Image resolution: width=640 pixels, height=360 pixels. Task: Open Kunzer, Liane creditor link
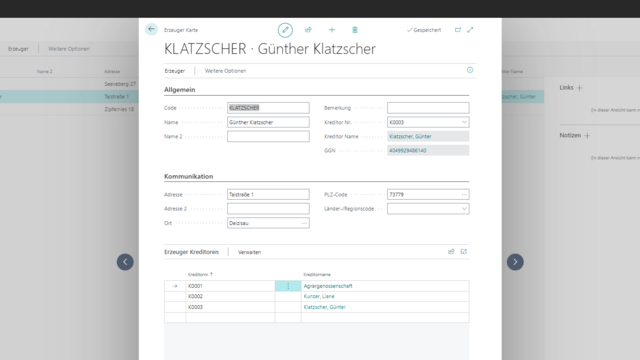pyautogui.click(x=319, y=296)
